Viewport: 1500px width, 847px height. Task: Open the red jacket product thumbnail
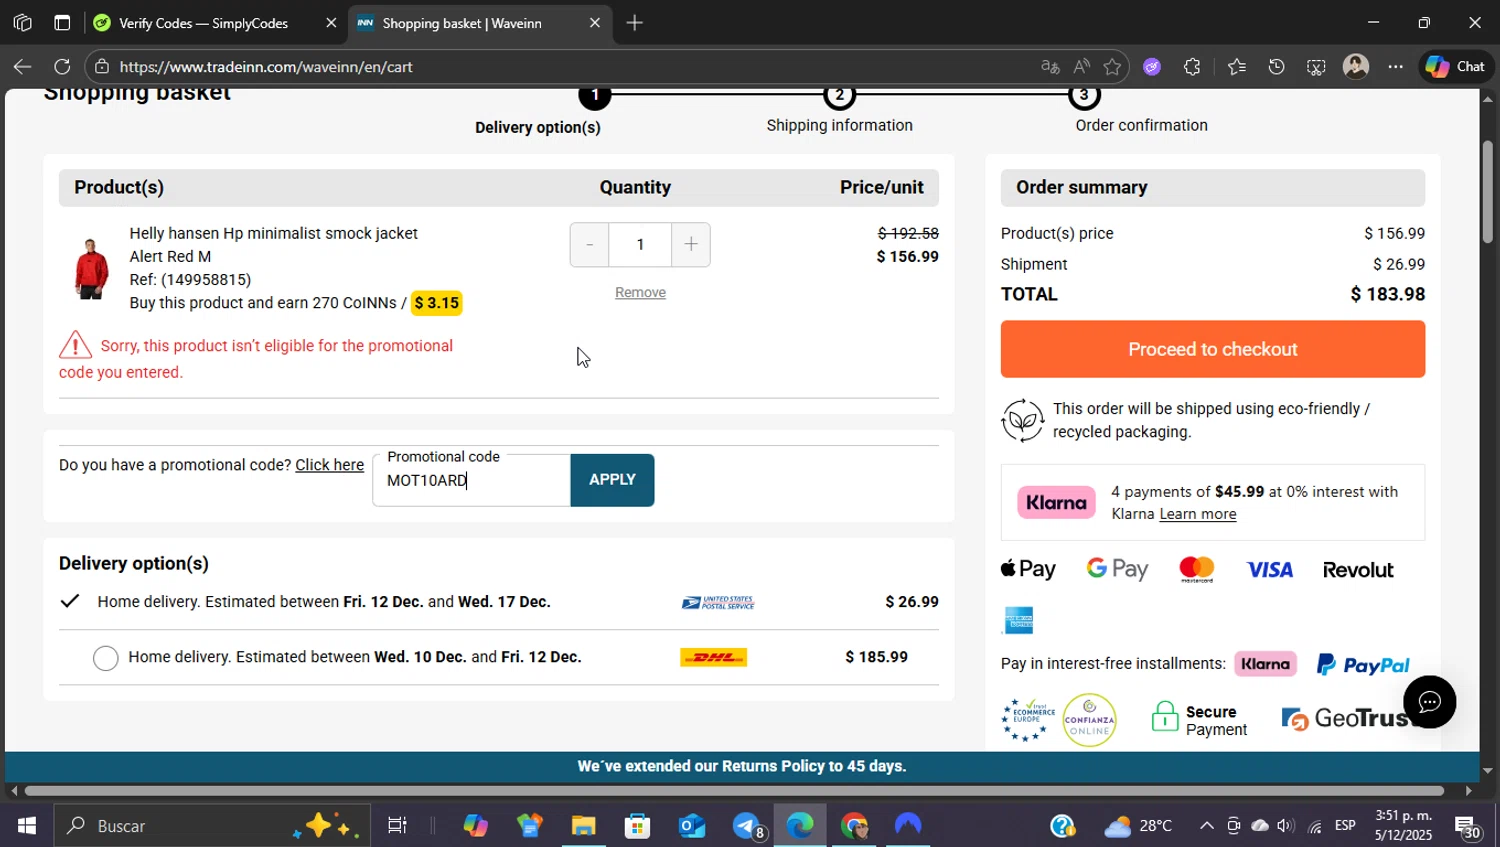click(91, 268)
